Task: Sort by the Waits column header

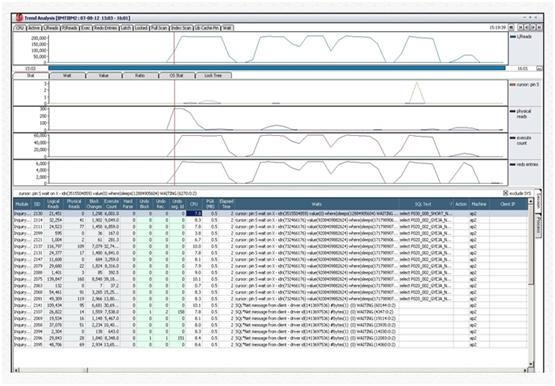Action: (x=316, y=204)
